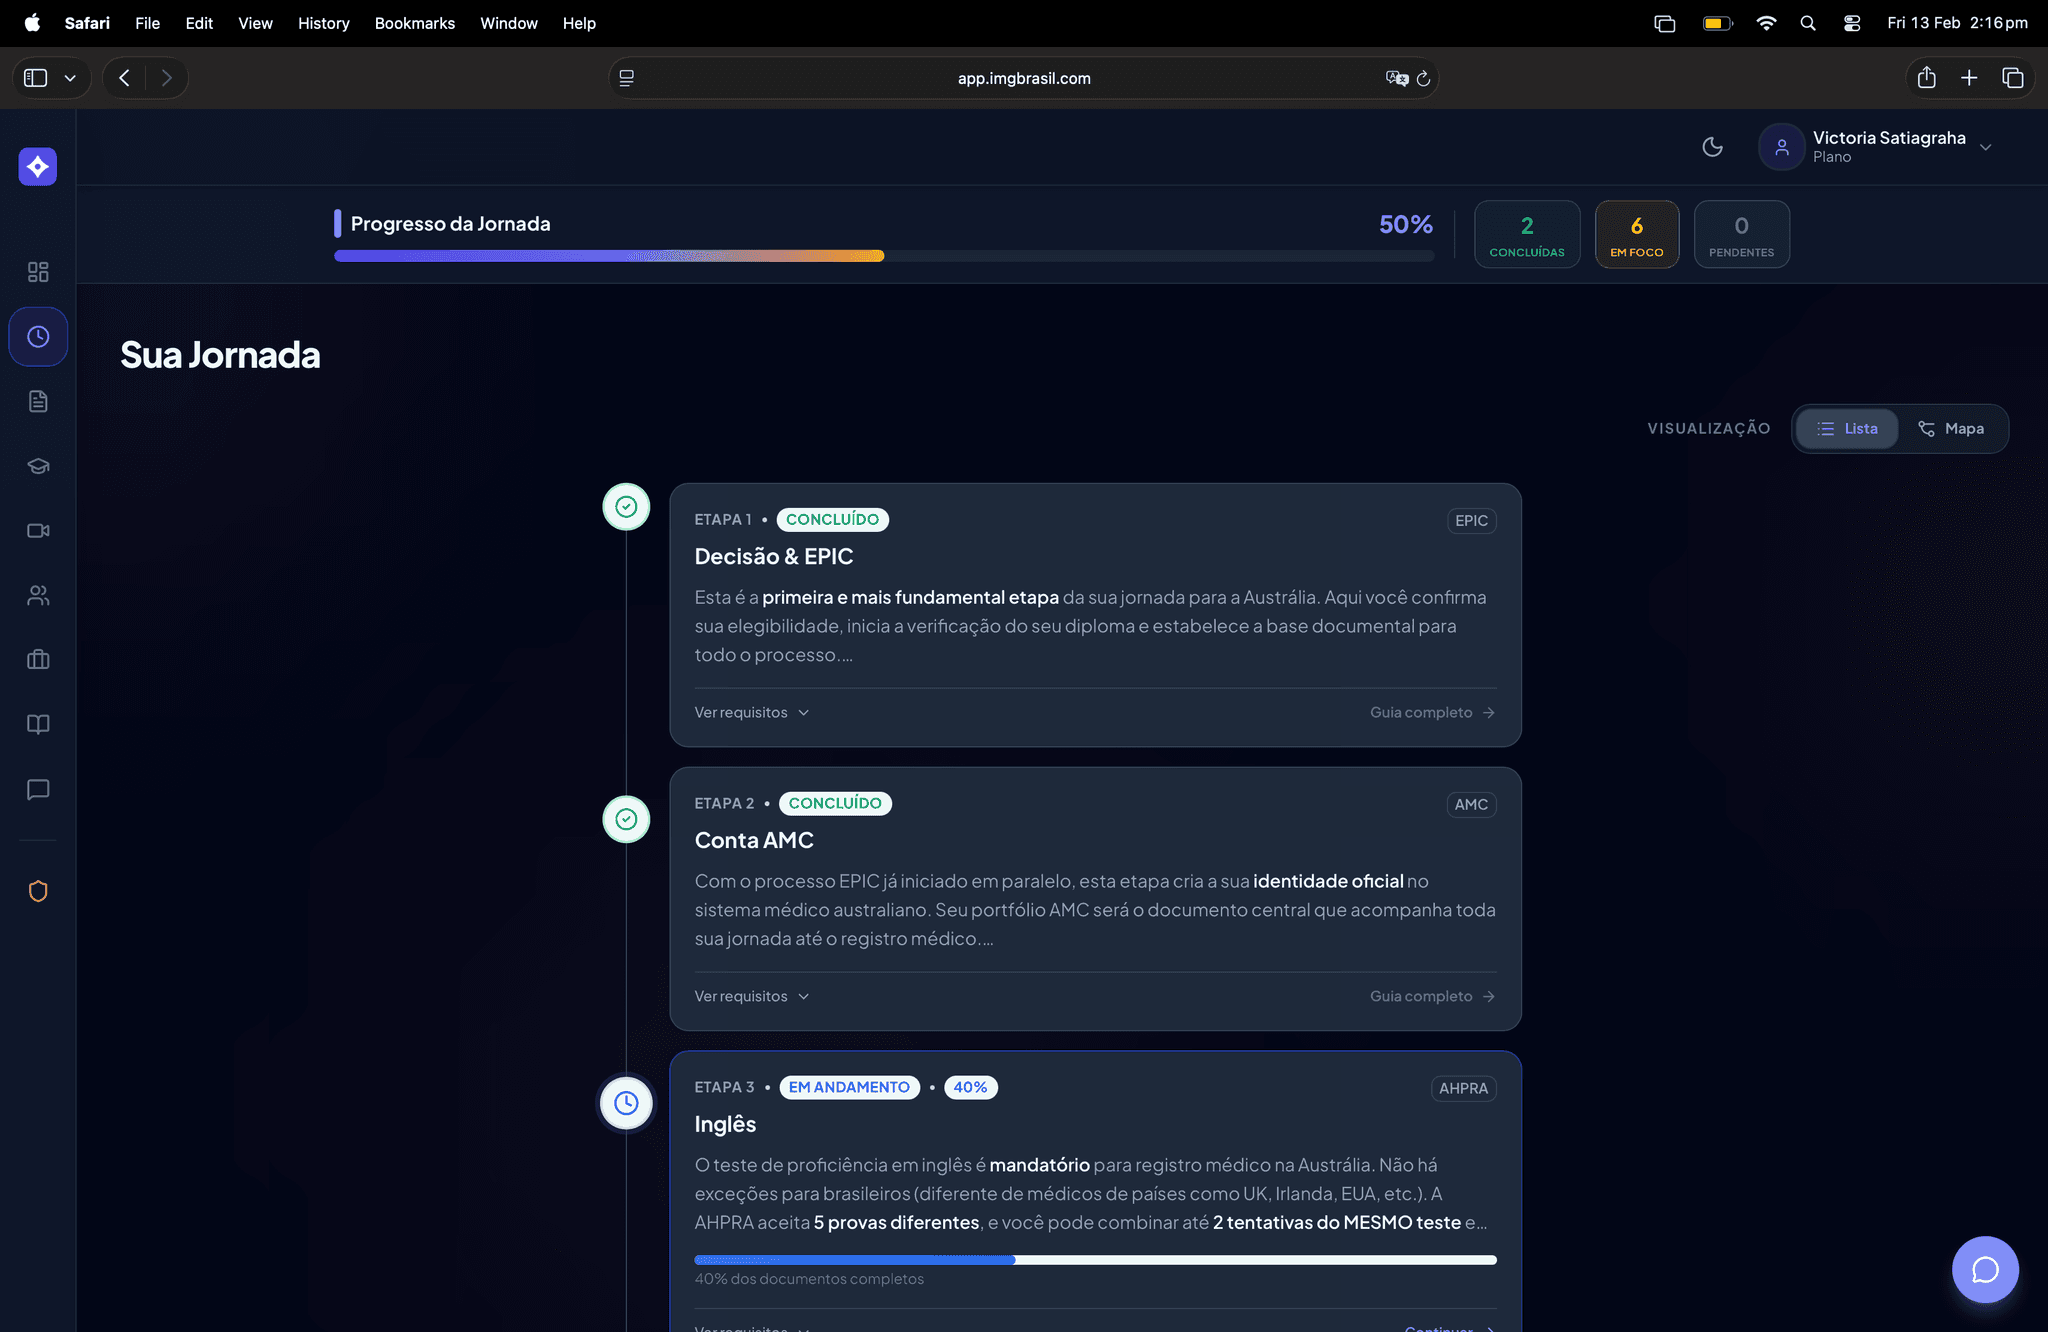Switch visualization to Mapa view
This screenshot has width=2048, height=1332.
[x=1952, y=428]
